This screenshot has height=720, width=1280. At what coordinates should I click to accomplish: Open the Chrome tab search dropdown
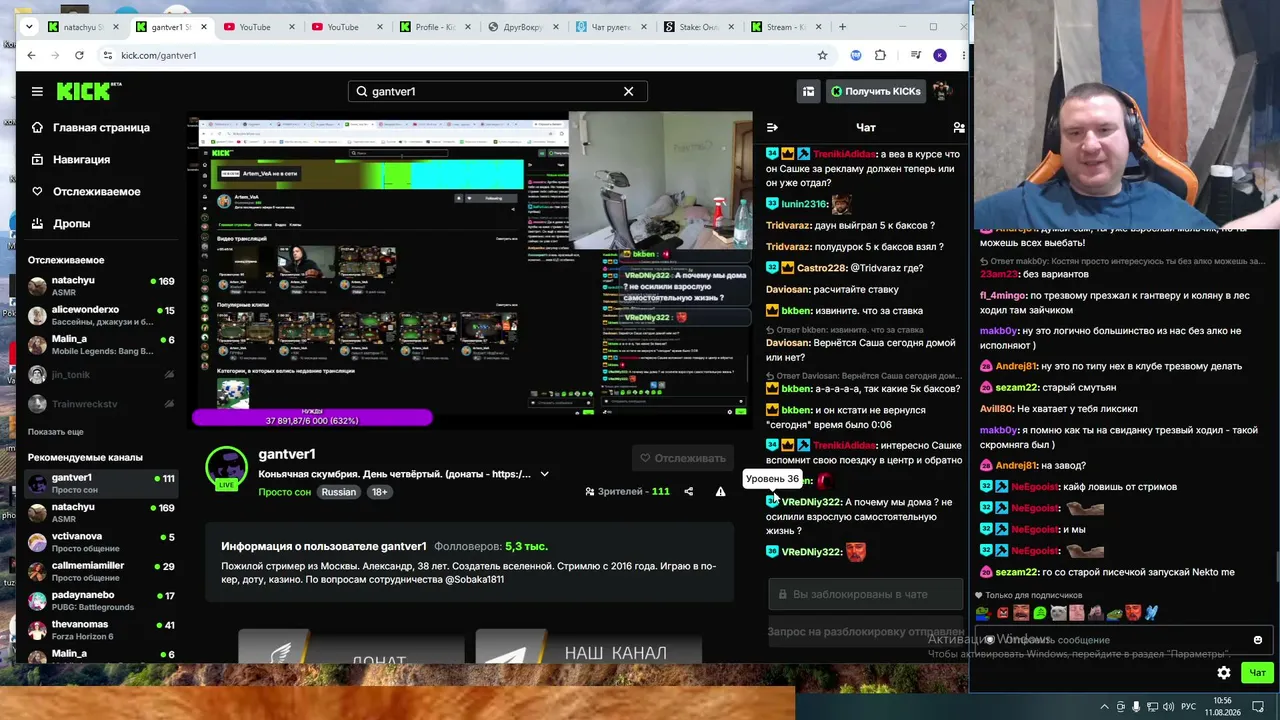point(29,27)
